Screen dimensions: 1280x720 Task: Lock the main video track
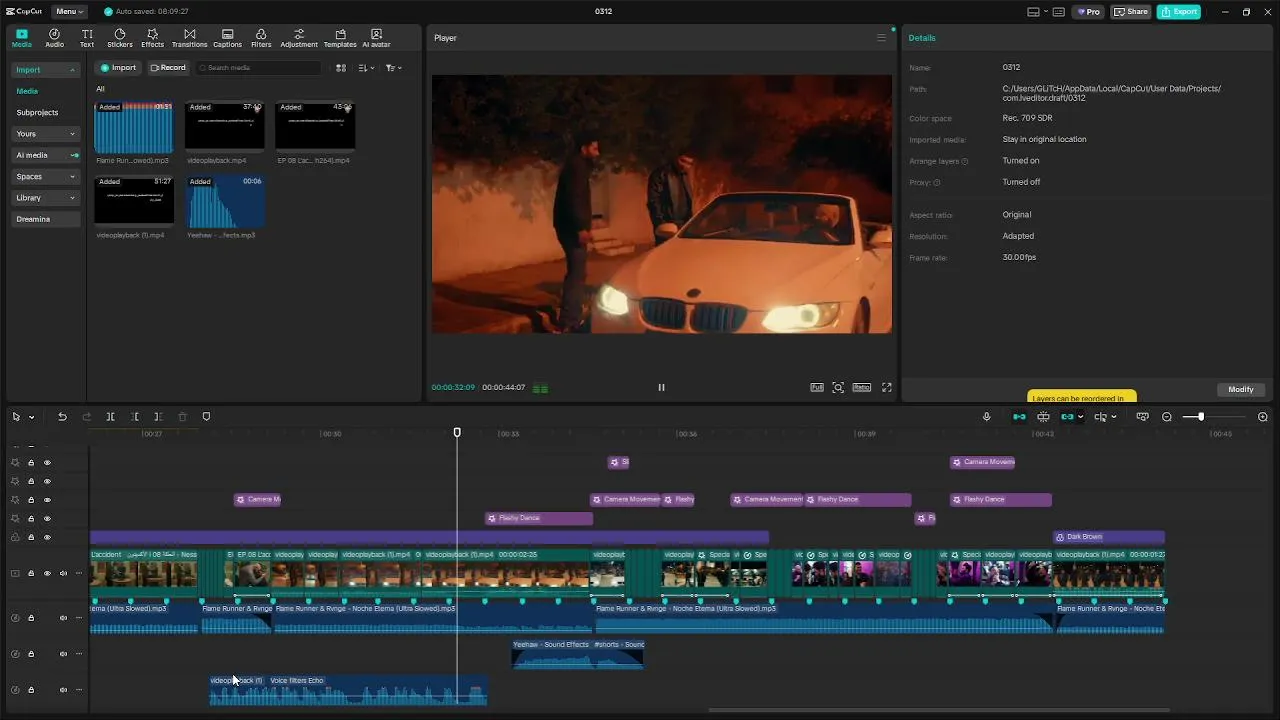tap(31, 574)
